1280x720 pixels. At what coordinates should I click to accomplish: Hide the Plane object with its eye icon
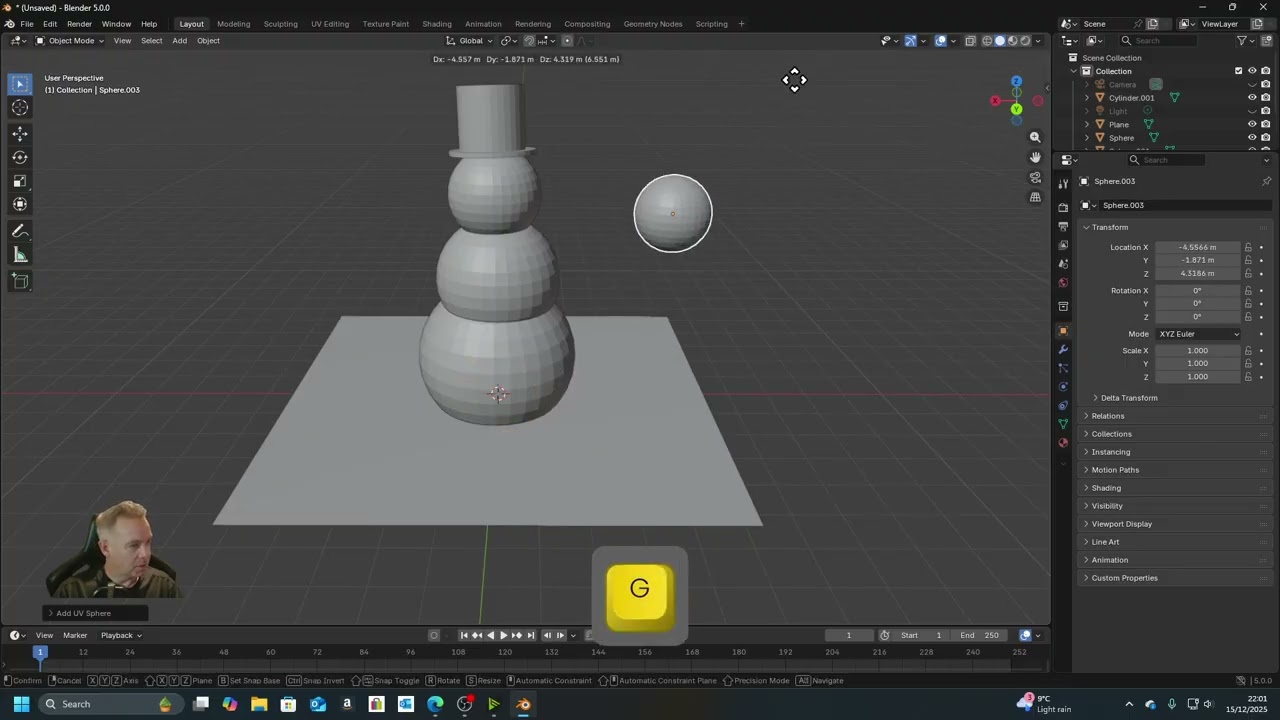(x=1251, y=124)
